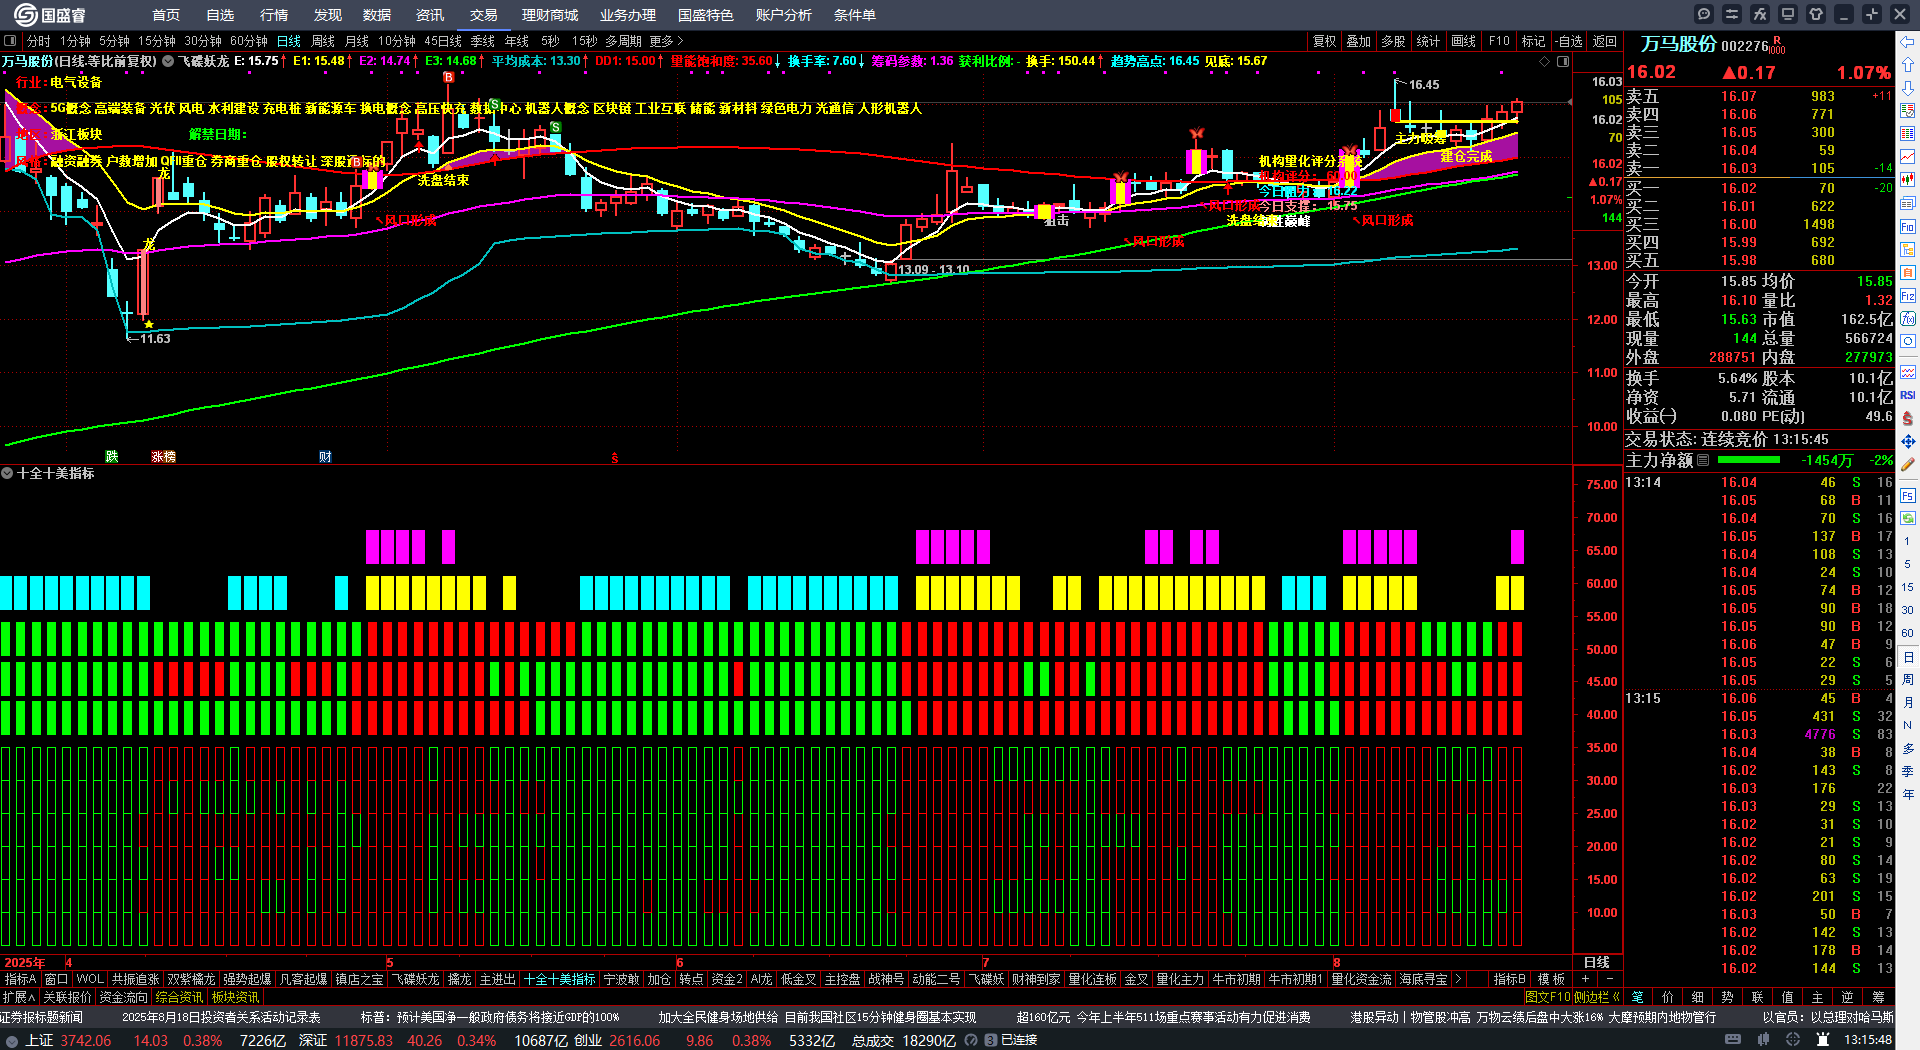Click the left arrow back icon
The width and height of the screenshot is (1920, 1050).
point(1908,42)
